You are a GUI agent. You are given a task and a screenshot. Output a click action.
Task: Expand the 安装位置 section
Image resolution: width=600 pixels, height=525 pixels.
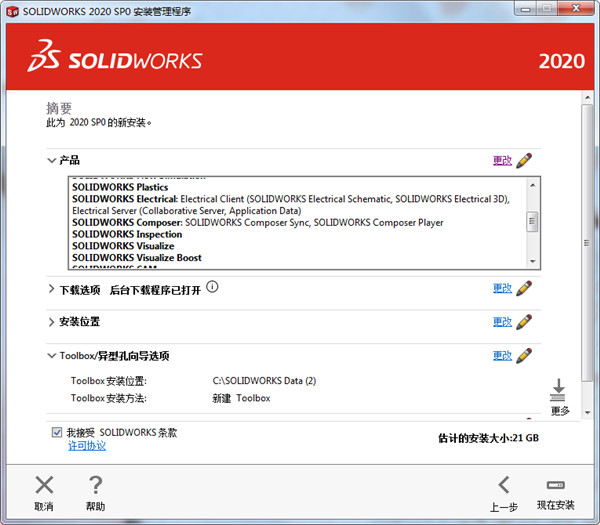pyautogui.click(x=52, y=322)
